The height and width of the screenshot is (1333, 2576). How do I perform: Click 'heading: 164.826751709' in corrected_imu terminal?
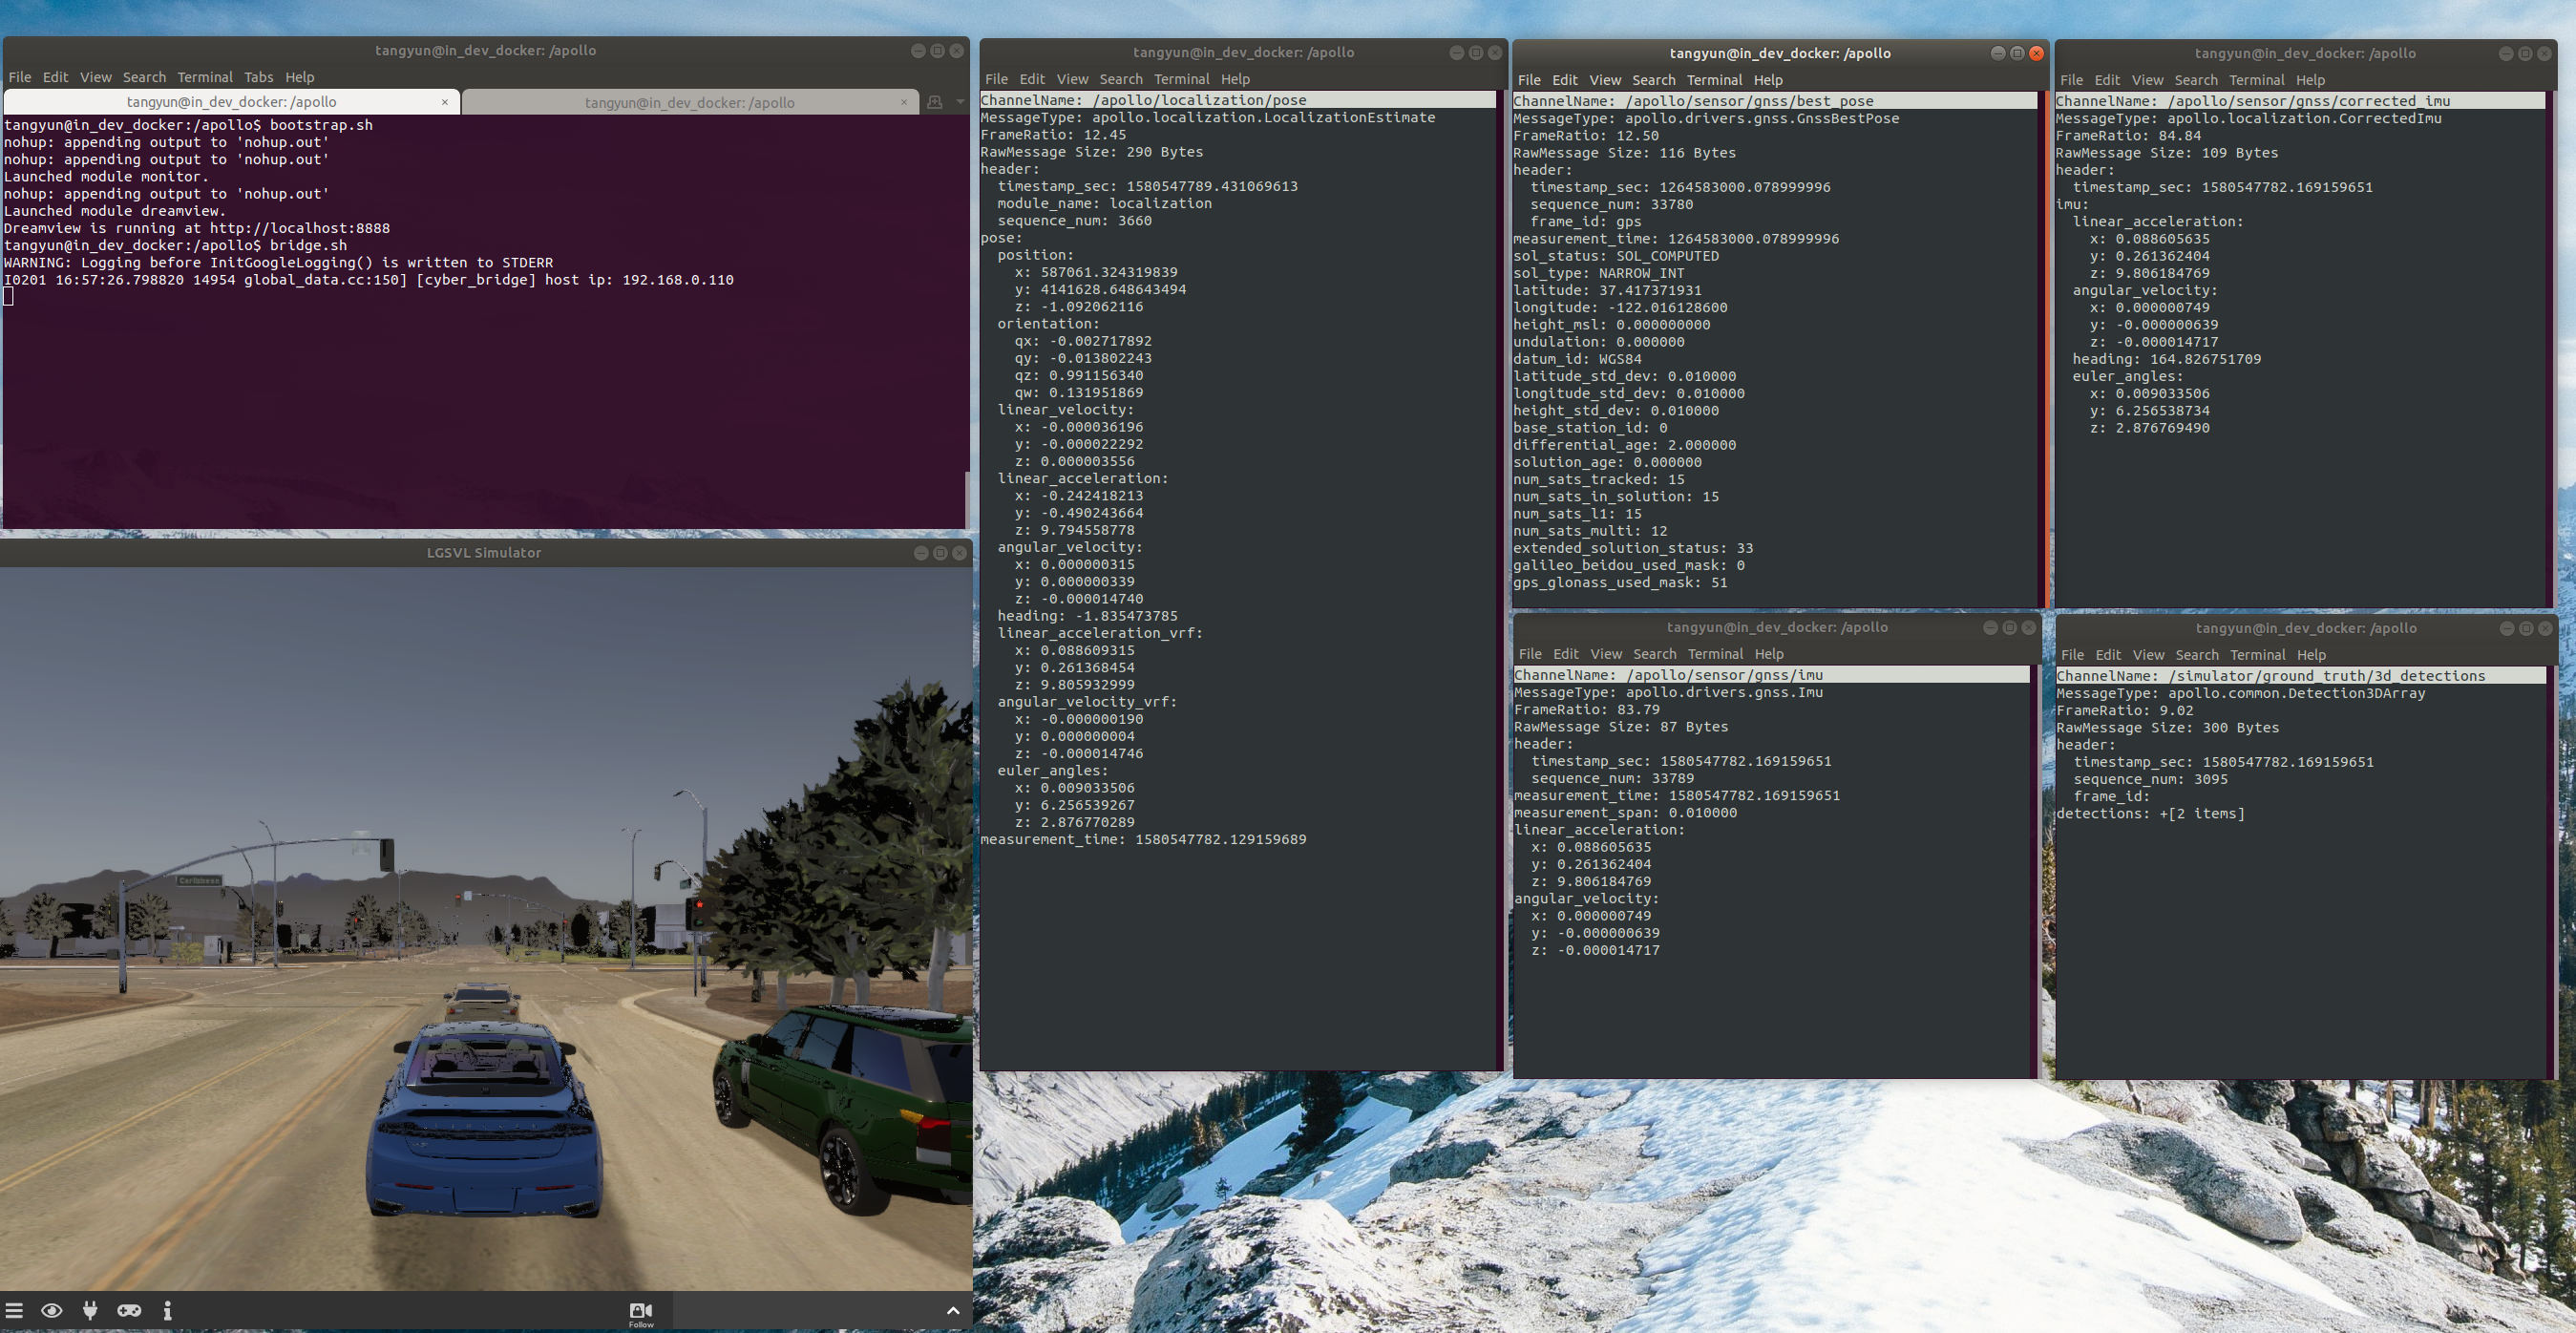click(x=2166, y=359)
